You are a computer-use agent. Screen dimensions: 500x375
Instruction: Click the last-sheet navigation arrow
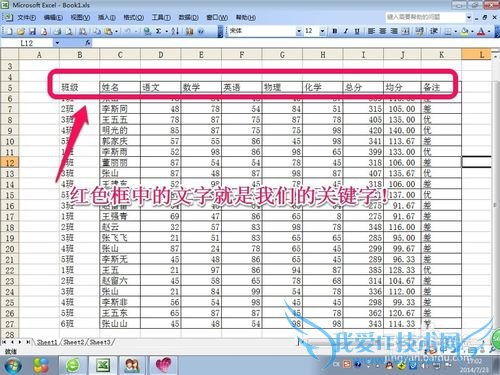click(x=28, y=342)
